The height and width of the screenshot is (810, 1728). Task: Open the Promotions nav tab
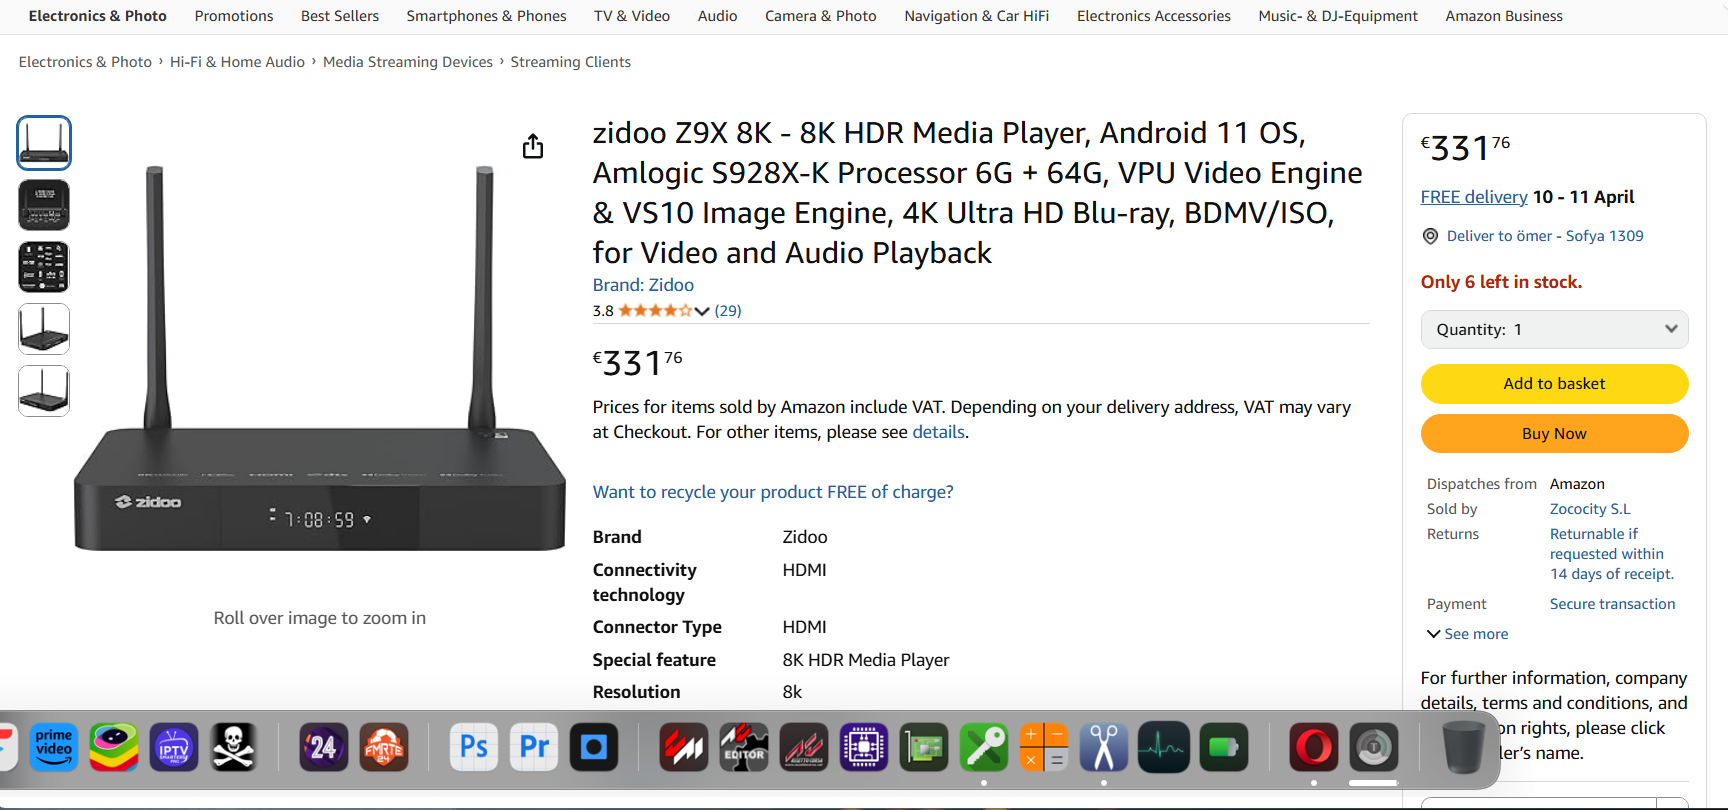point(234,16)
